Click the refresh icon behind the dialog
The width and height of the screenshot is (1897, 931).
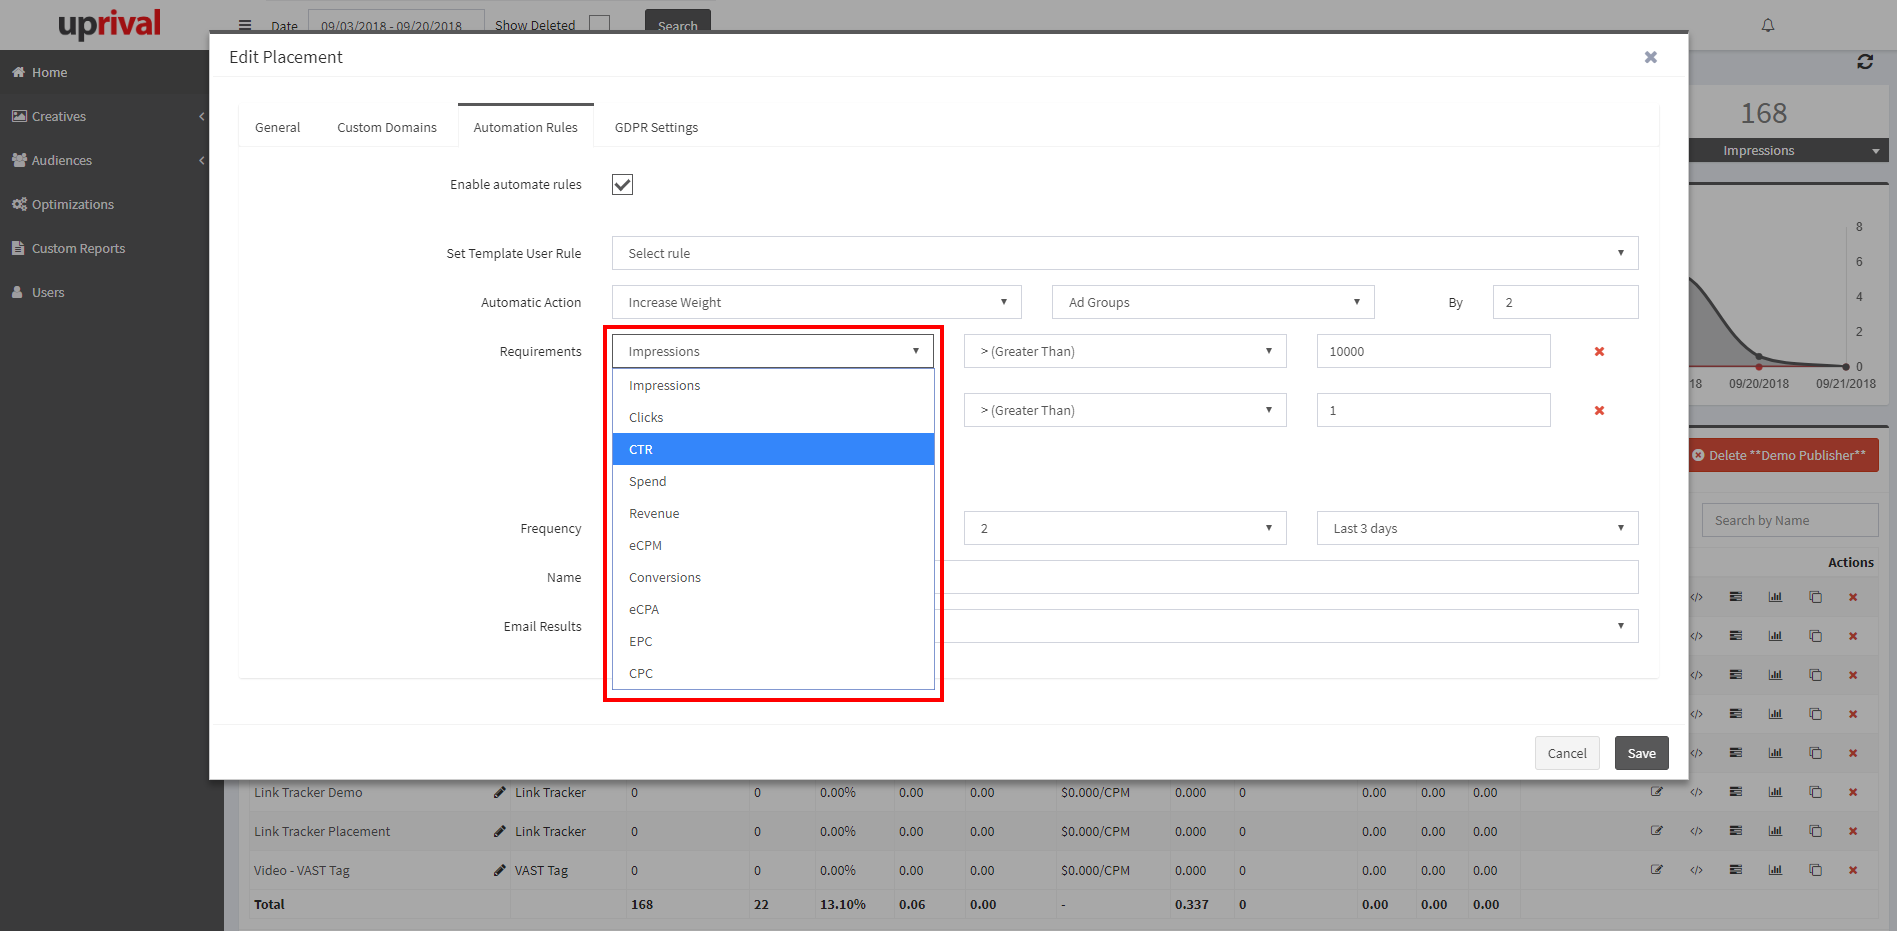[x=1865, y=62]
